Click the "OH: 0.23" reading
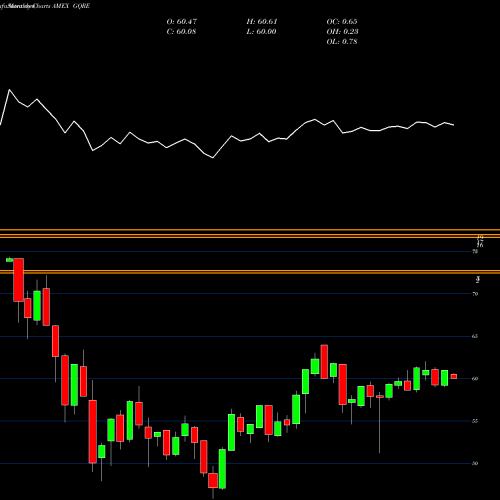 [x=342, y=32]
